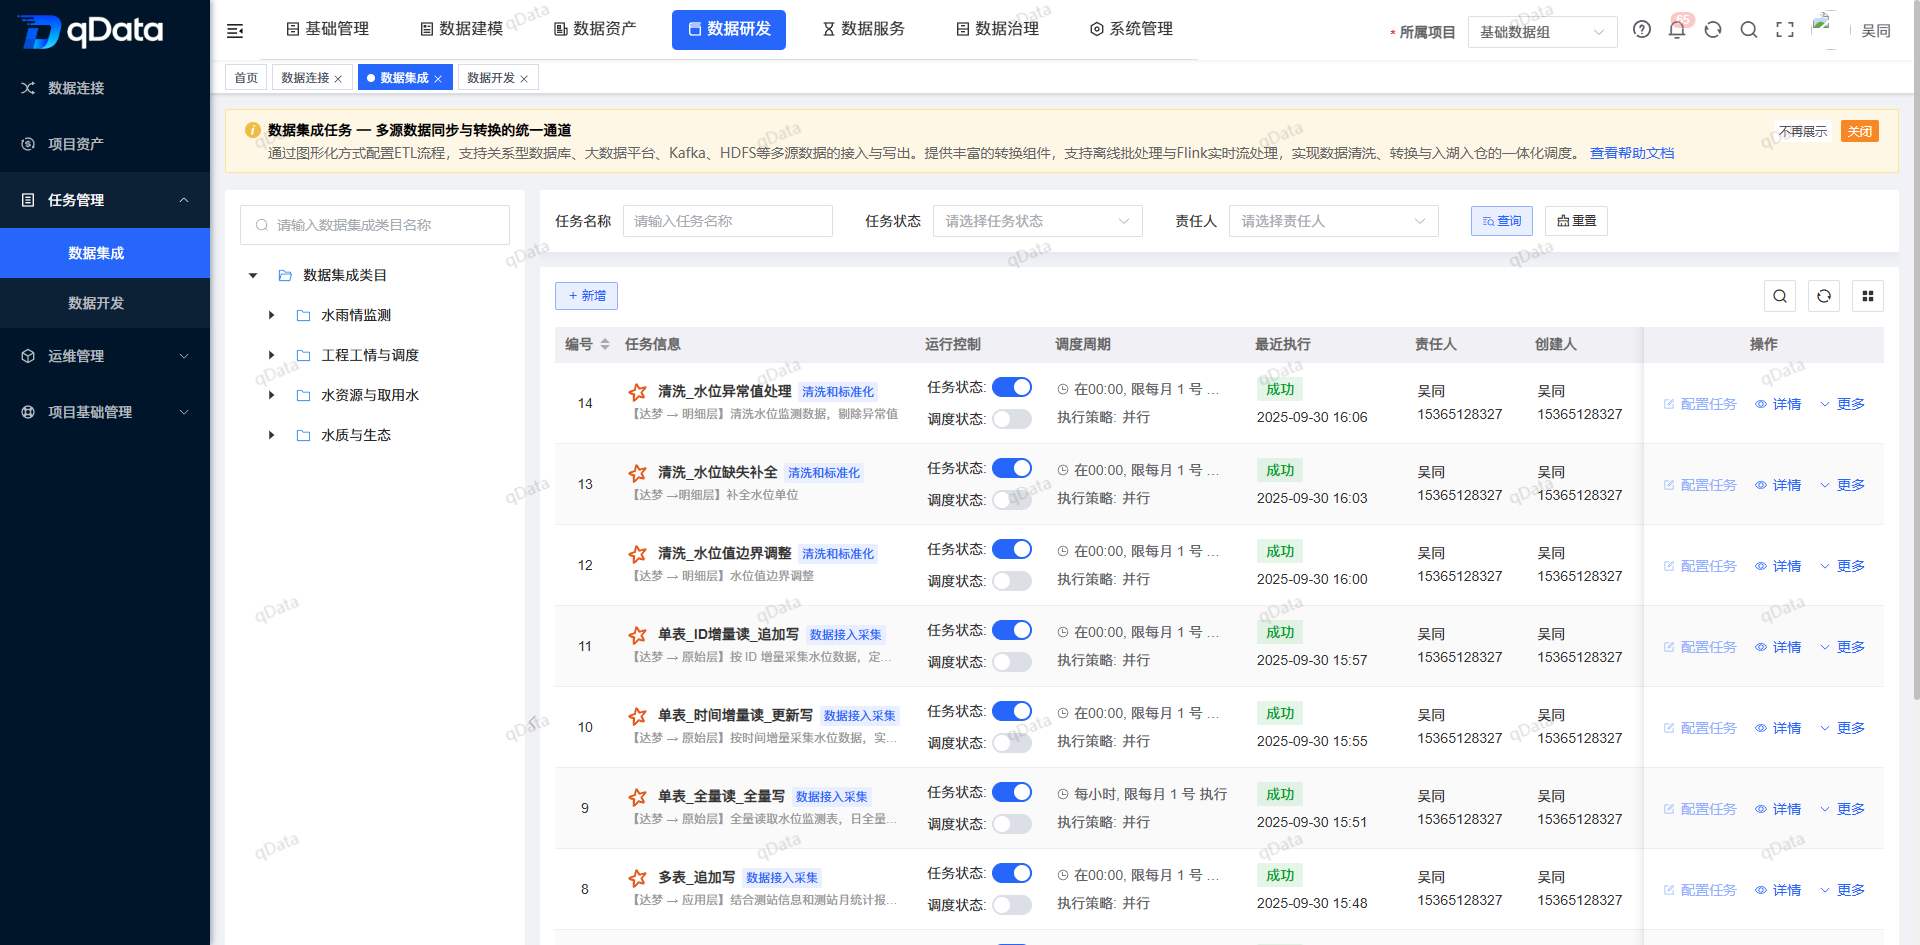Disable 任务状态 for 清洗_水位缺失补全
The height and width of the screenshot is (945, 1920).
pyautogui.click(x=1011, y=468)
